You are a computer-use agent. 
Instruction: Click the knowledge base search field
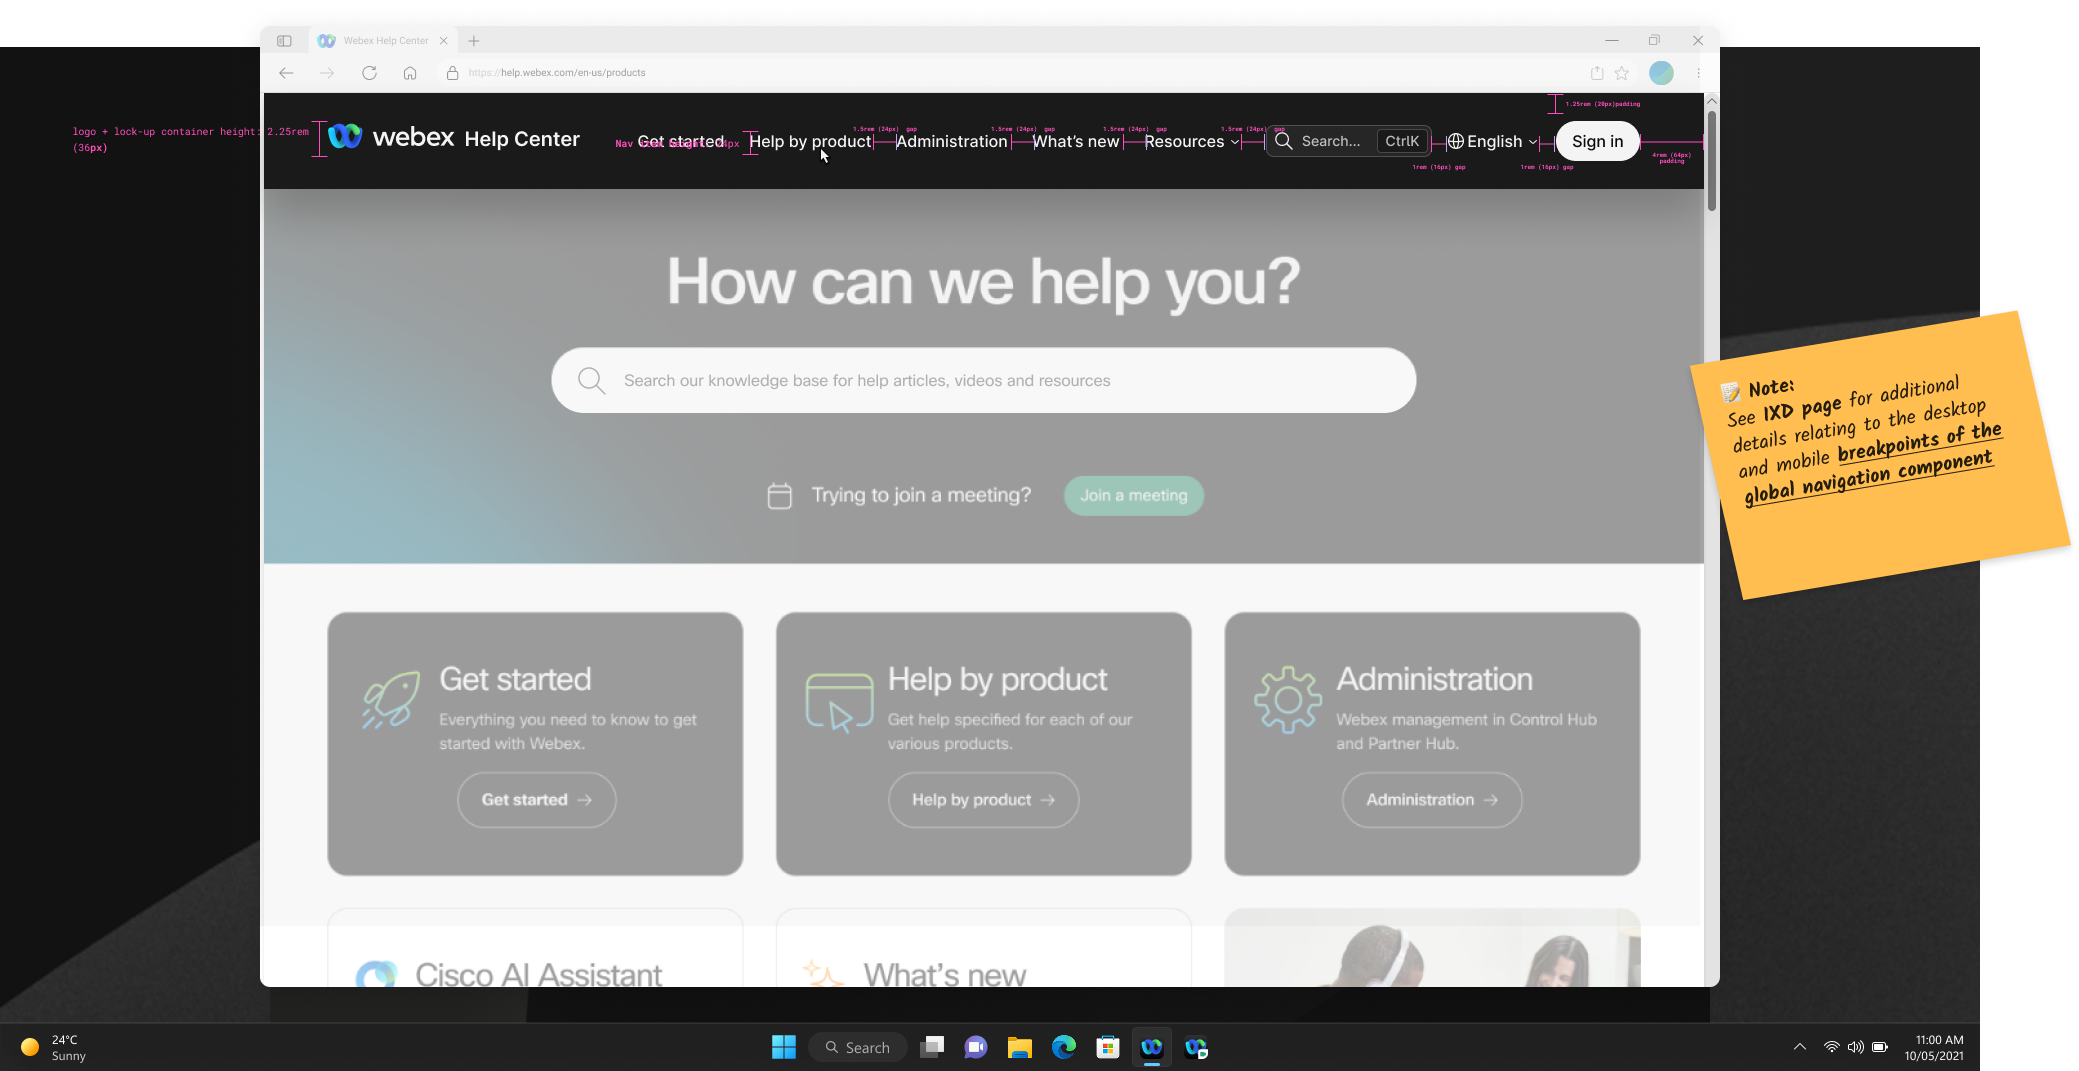click(x=983, y=380)
